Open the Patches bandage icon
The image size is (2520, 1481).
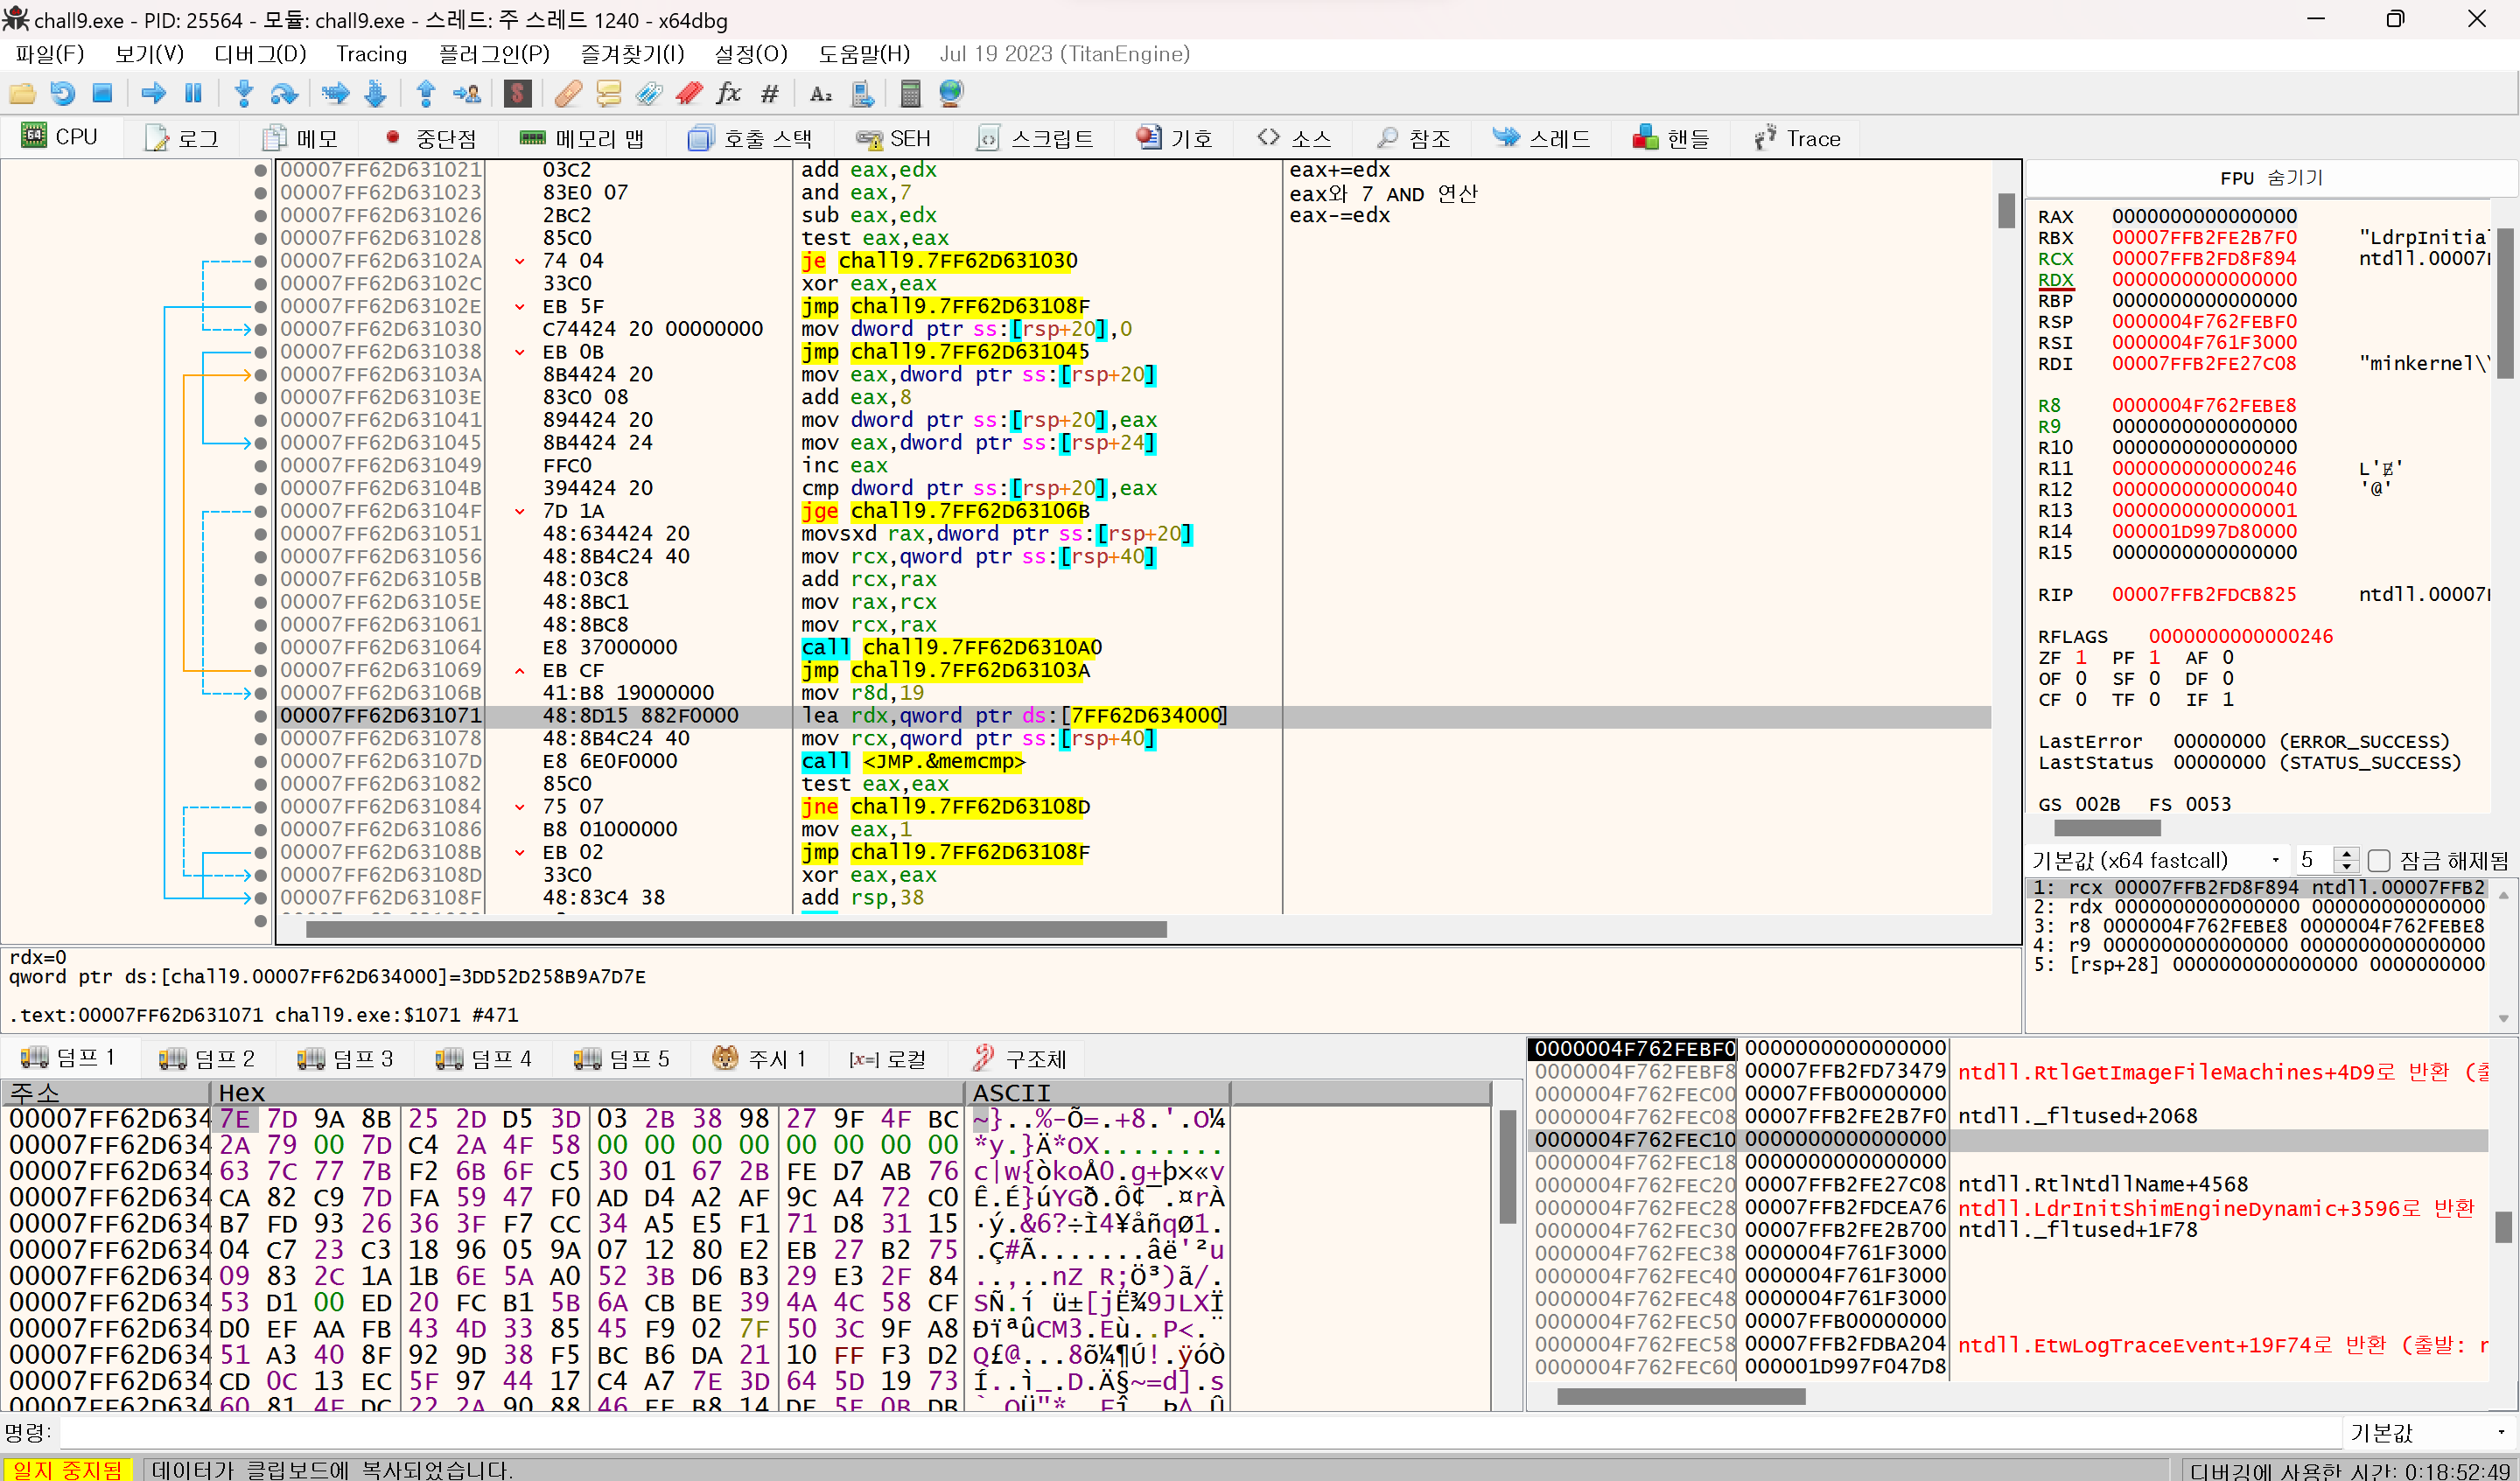point(568,94)
